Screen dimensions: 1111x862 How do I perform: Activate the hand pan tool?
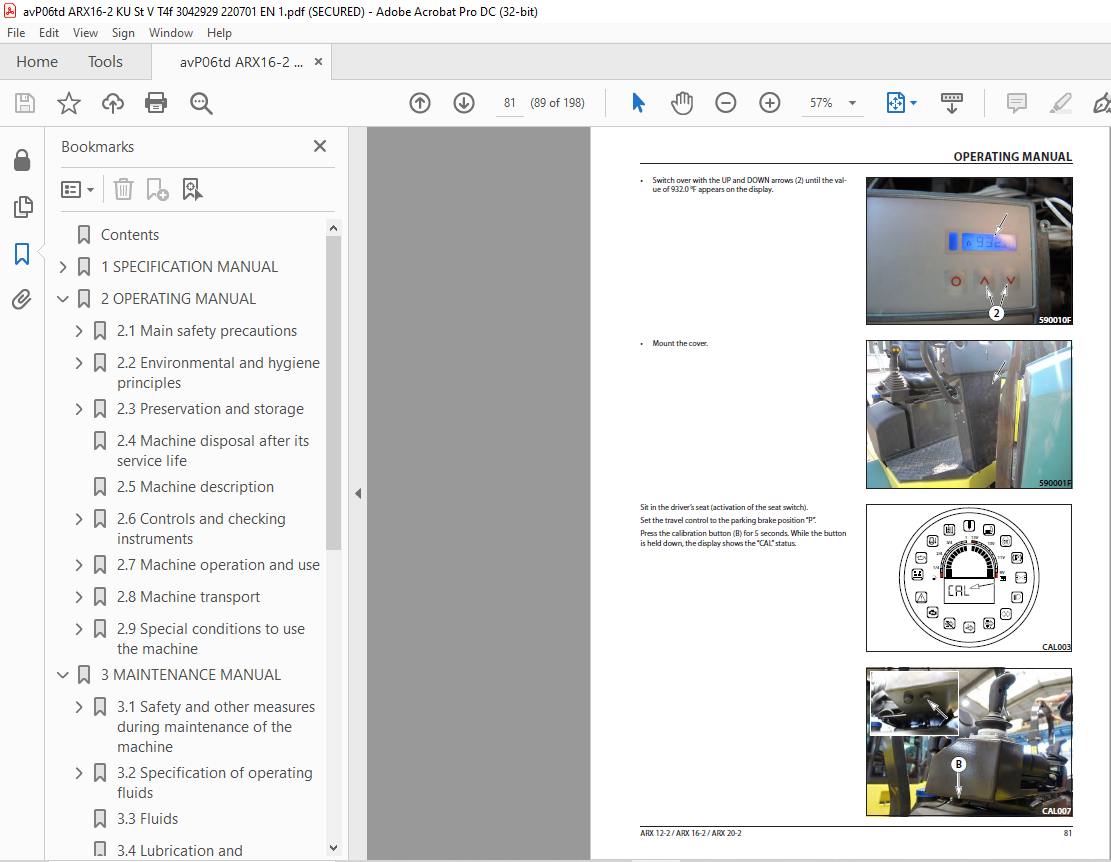[682, 103]
